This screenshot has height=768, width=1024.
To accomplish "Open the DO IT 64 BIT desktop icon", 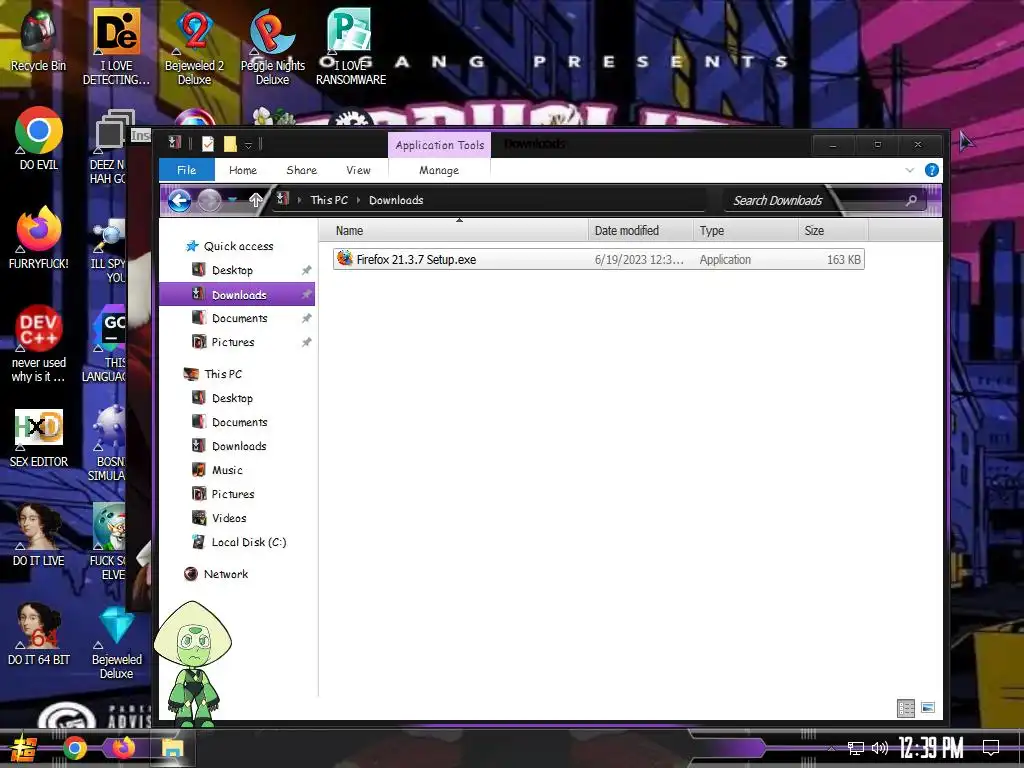I will [x=39, y=633].
